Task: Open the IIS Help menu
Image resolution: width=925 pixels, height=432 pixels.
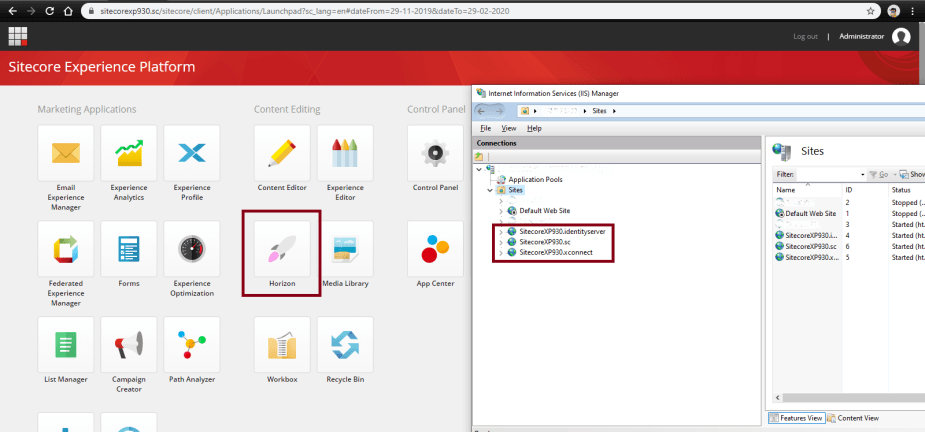Action: (x=534, y=128)
